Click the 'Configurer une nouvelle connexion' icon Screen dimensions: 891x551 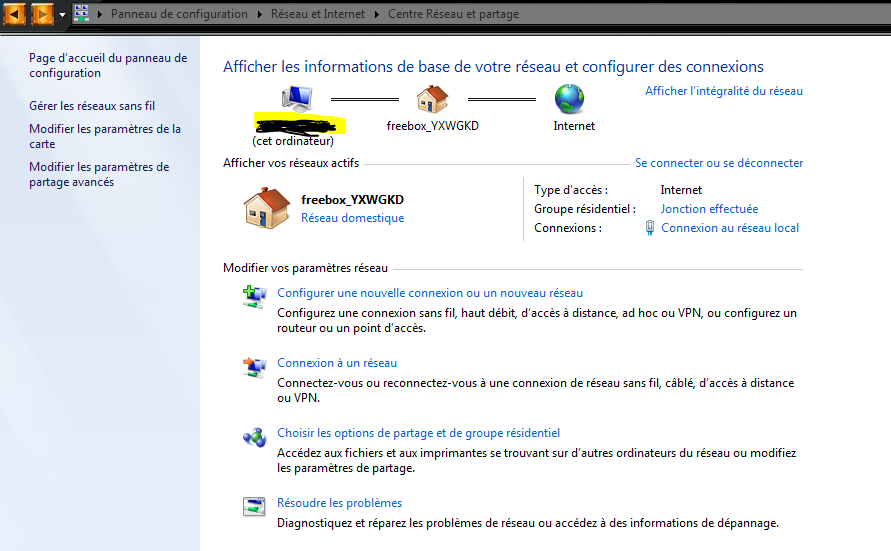pyautogui.click(x=255, y=296)
